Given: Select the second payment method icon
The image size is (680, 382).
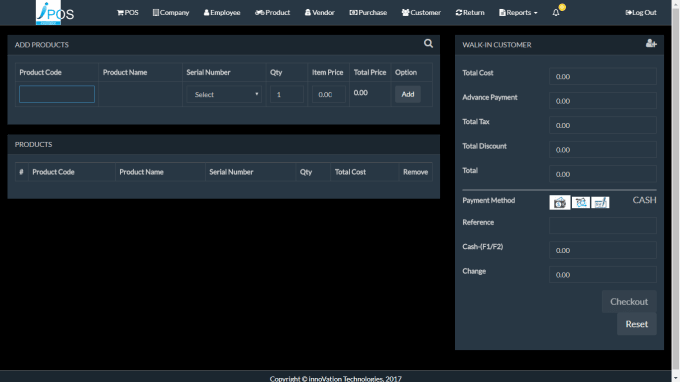Looking at the screenshot, I should point(581,202).
